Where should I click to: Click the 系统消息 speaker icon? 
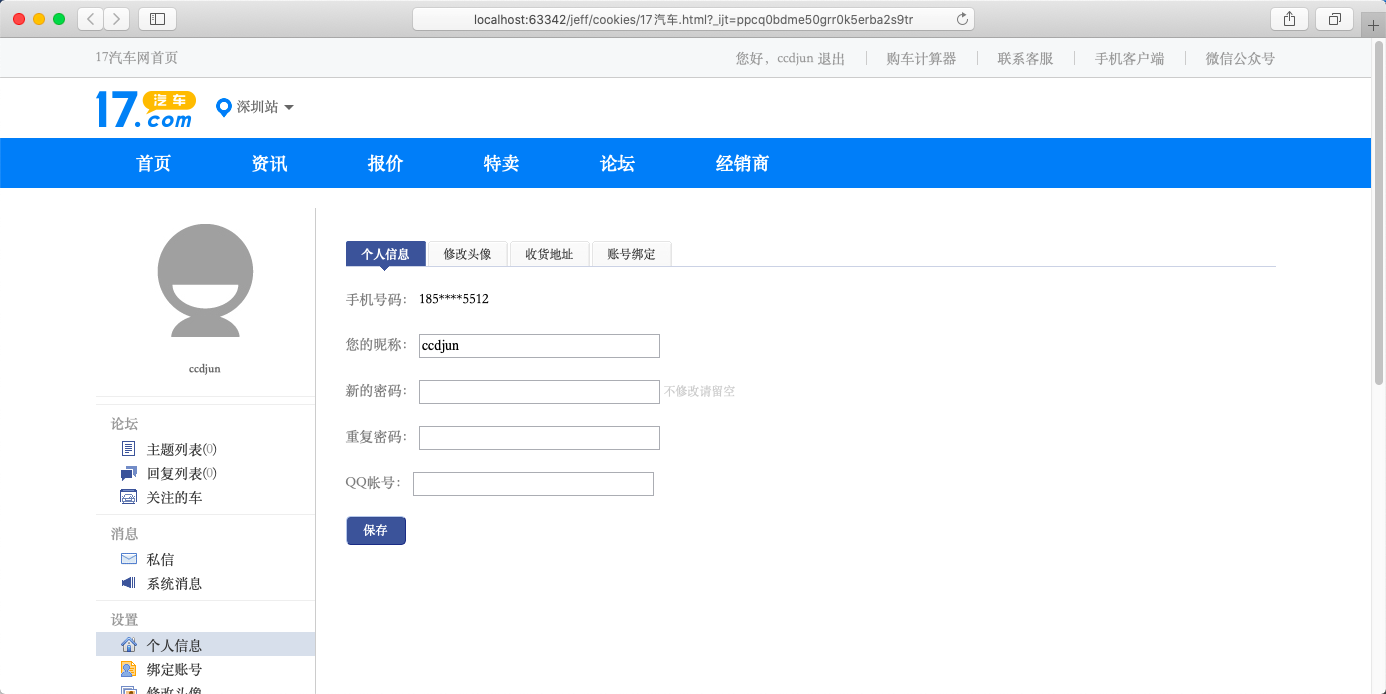click(128, 583)
